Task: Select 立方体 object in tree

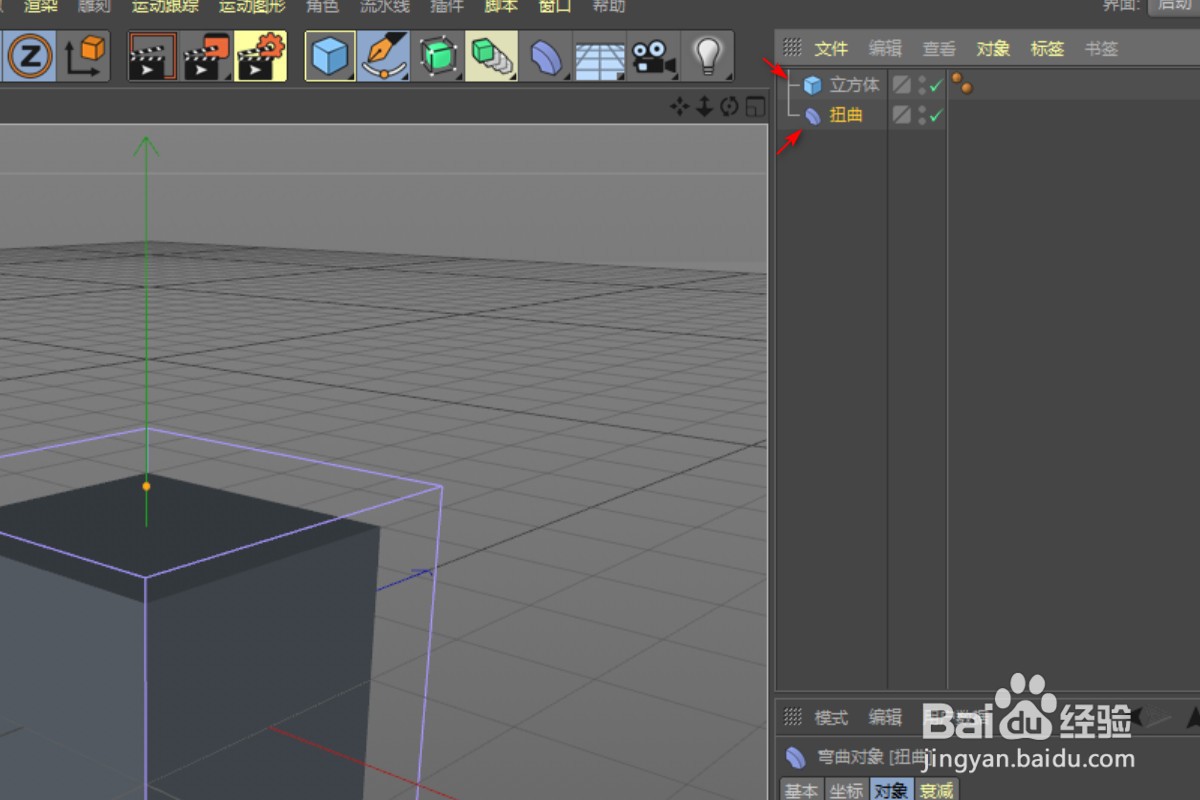Action: (855, 86)
